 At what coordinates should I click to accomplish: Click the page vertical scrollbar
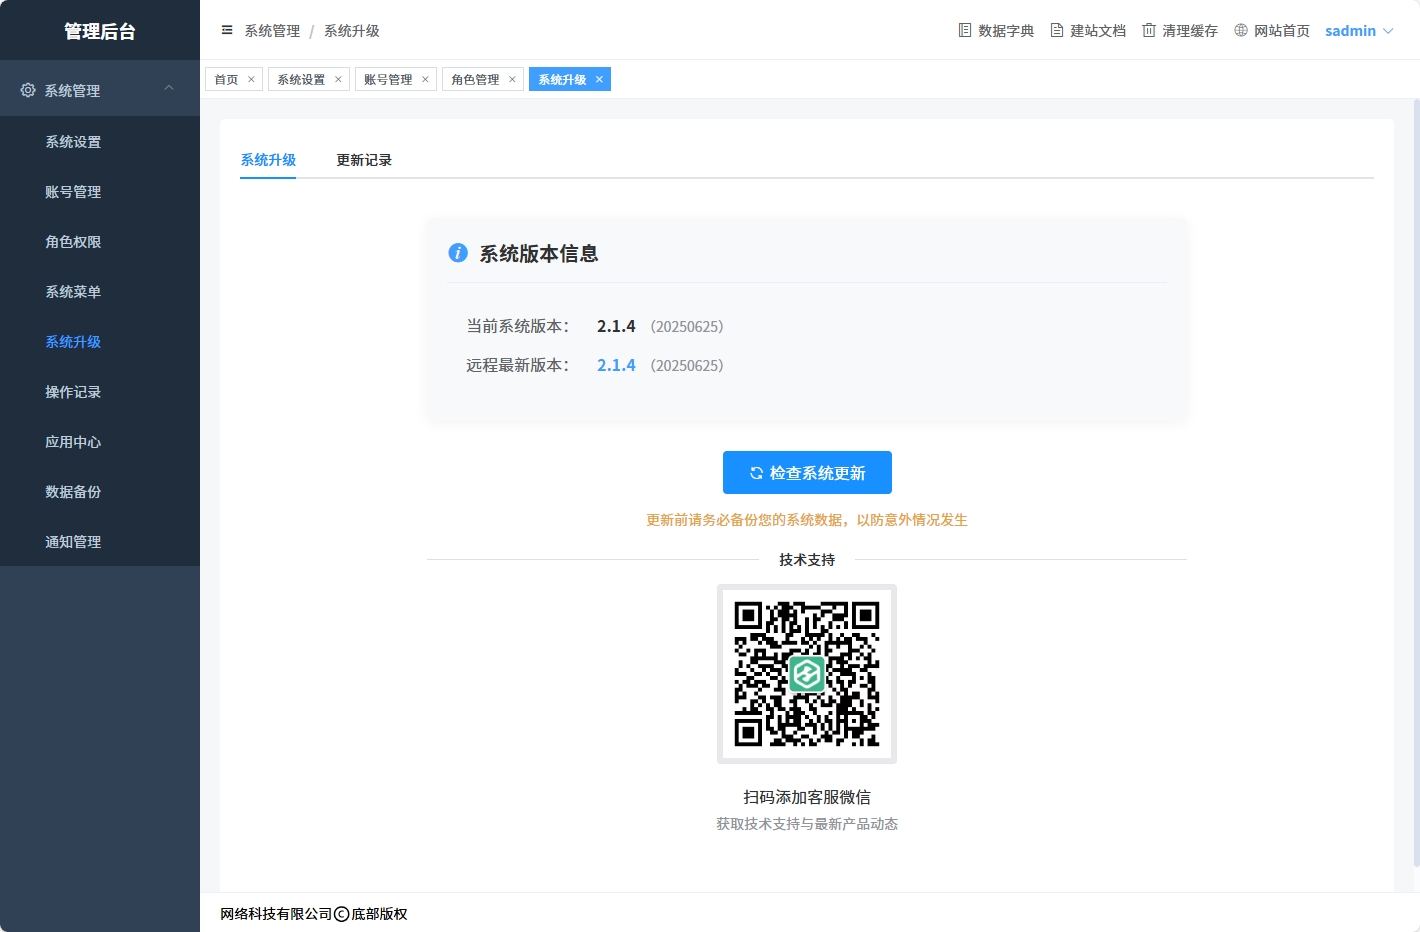[1416, 483]
